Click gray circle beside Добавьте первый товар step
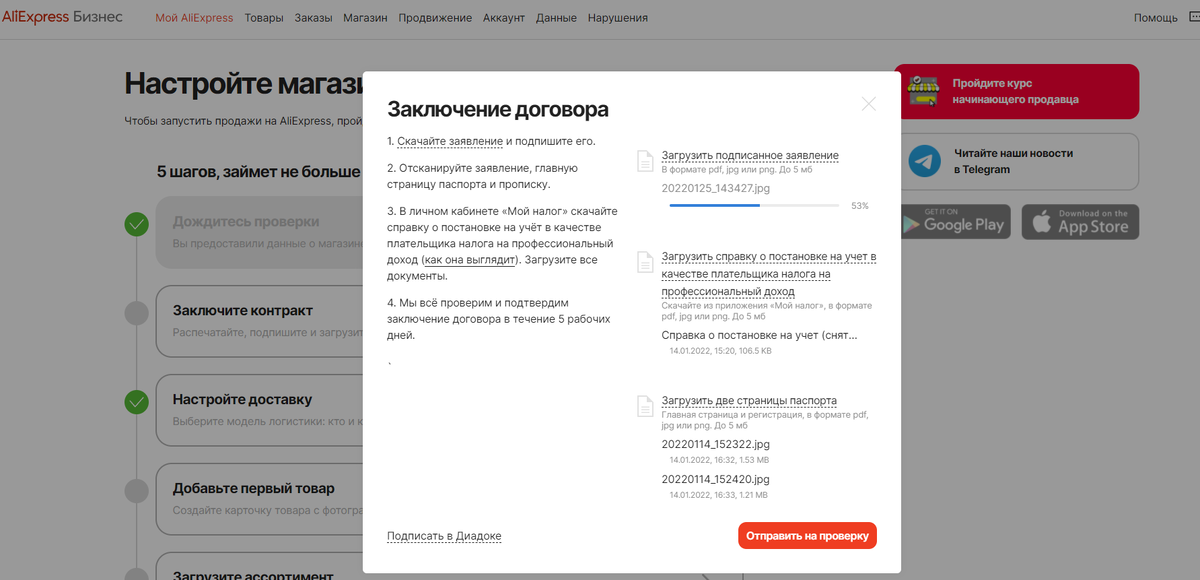Image resolution: width=1200 pixels, height=580 pixels. point(136,491)
